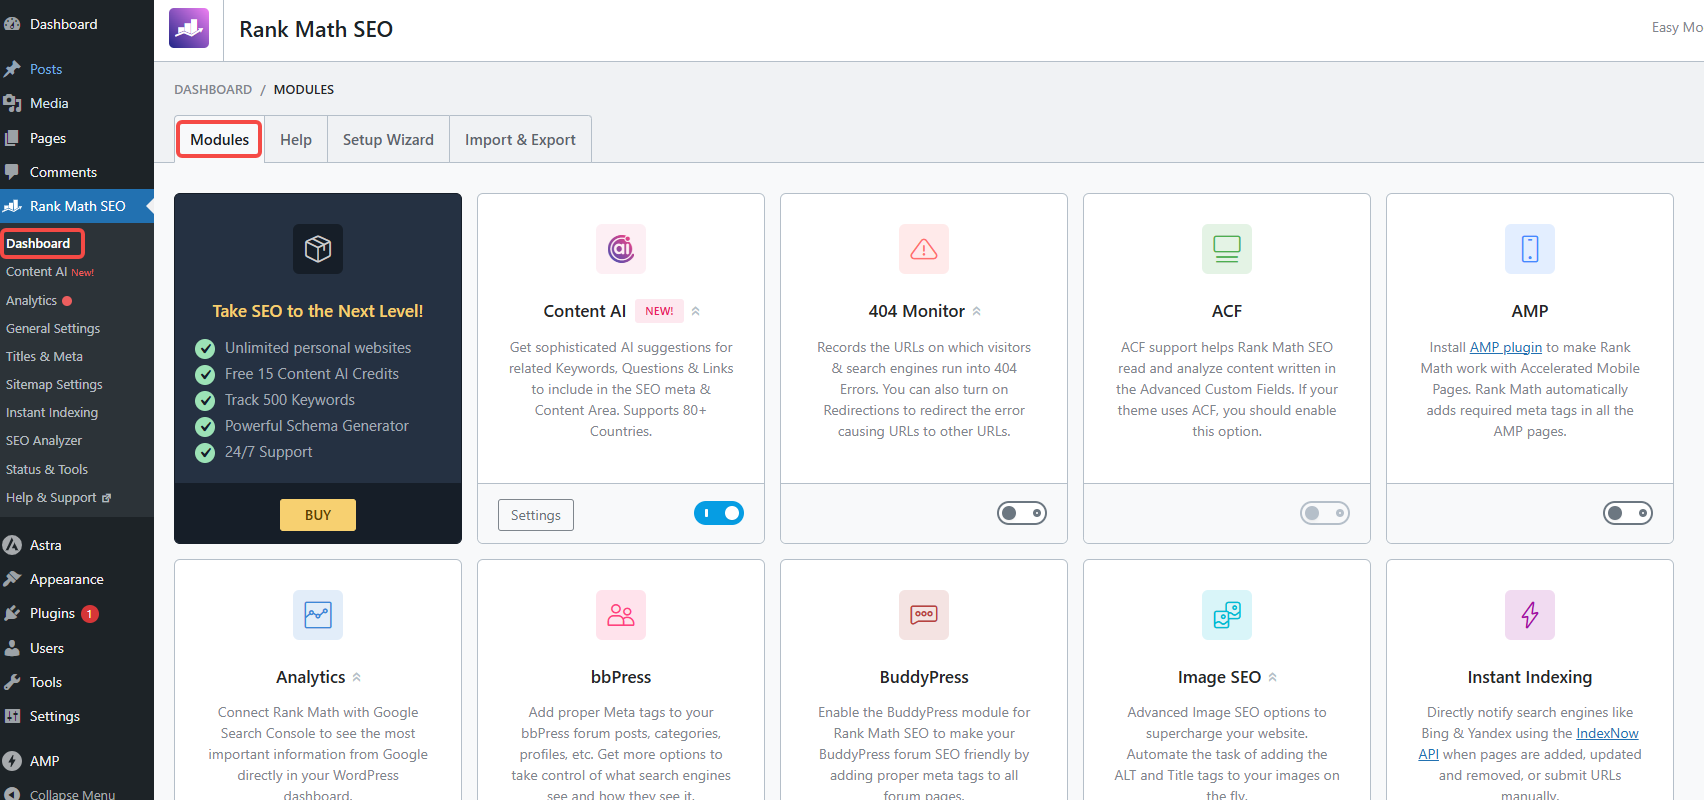
Task: Click the Rank Math SEO logo icon
Action: pyautogui.click(x=189, y=29)
